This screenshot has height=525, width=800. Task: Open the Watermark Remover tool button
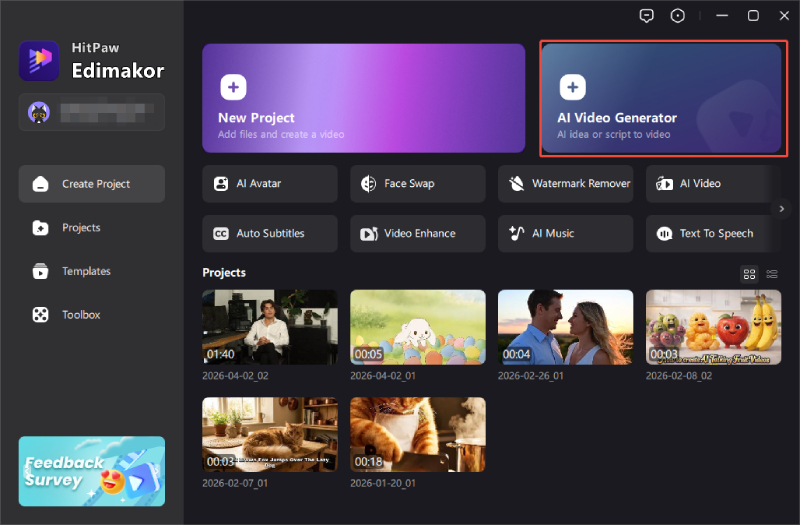click(566, 184)
